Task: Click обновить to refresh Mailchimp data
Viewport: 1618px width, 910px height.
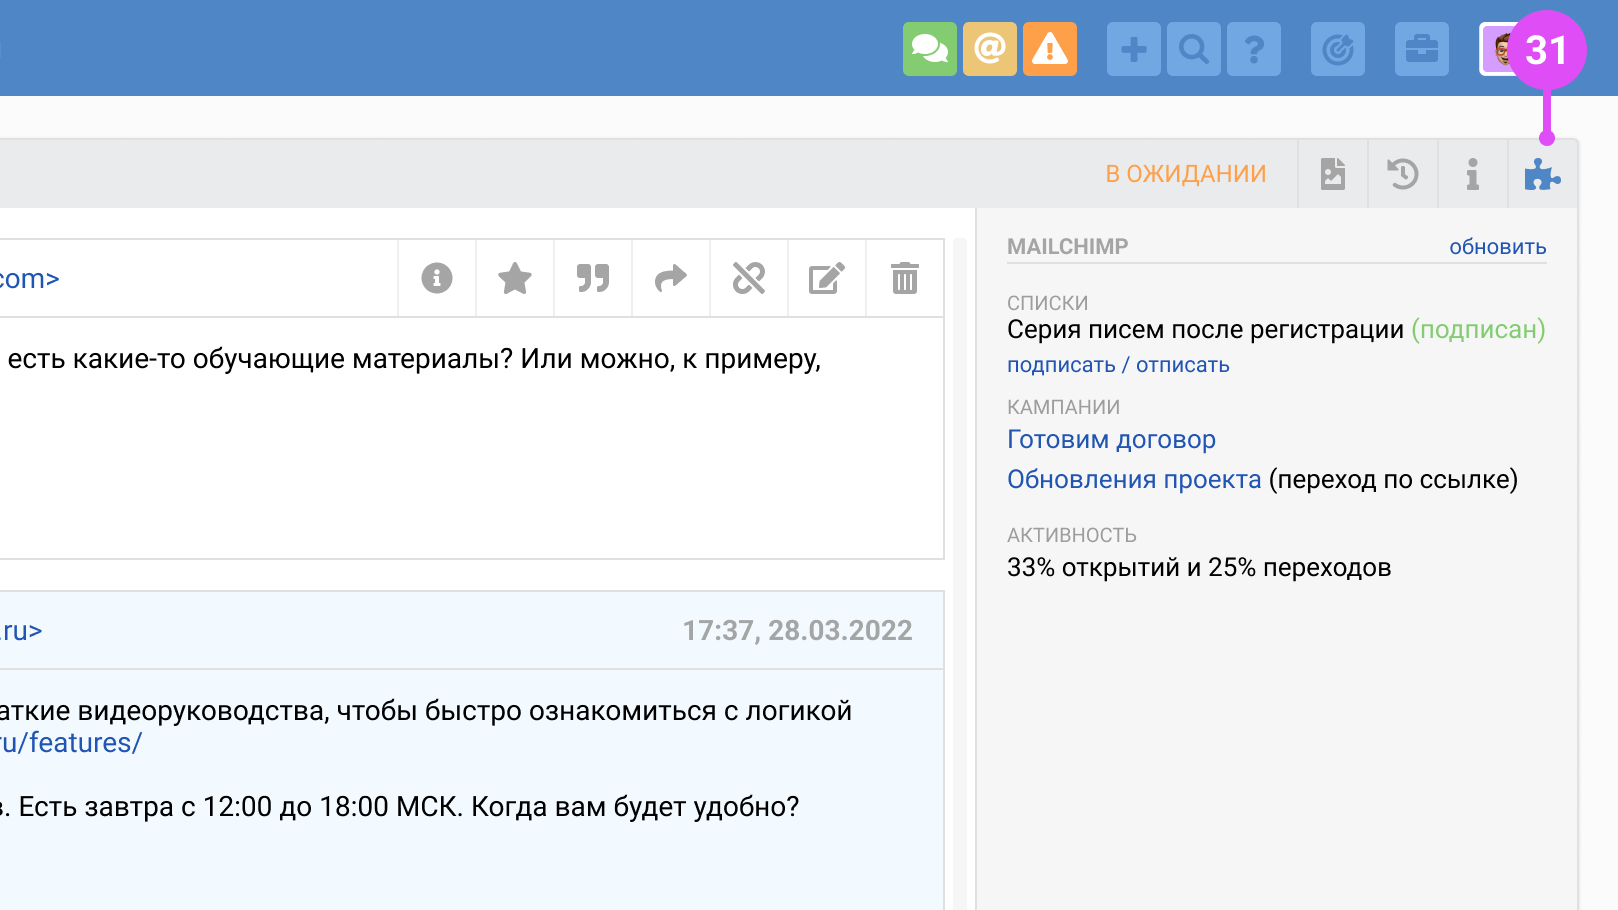Action: (1496, 246)
